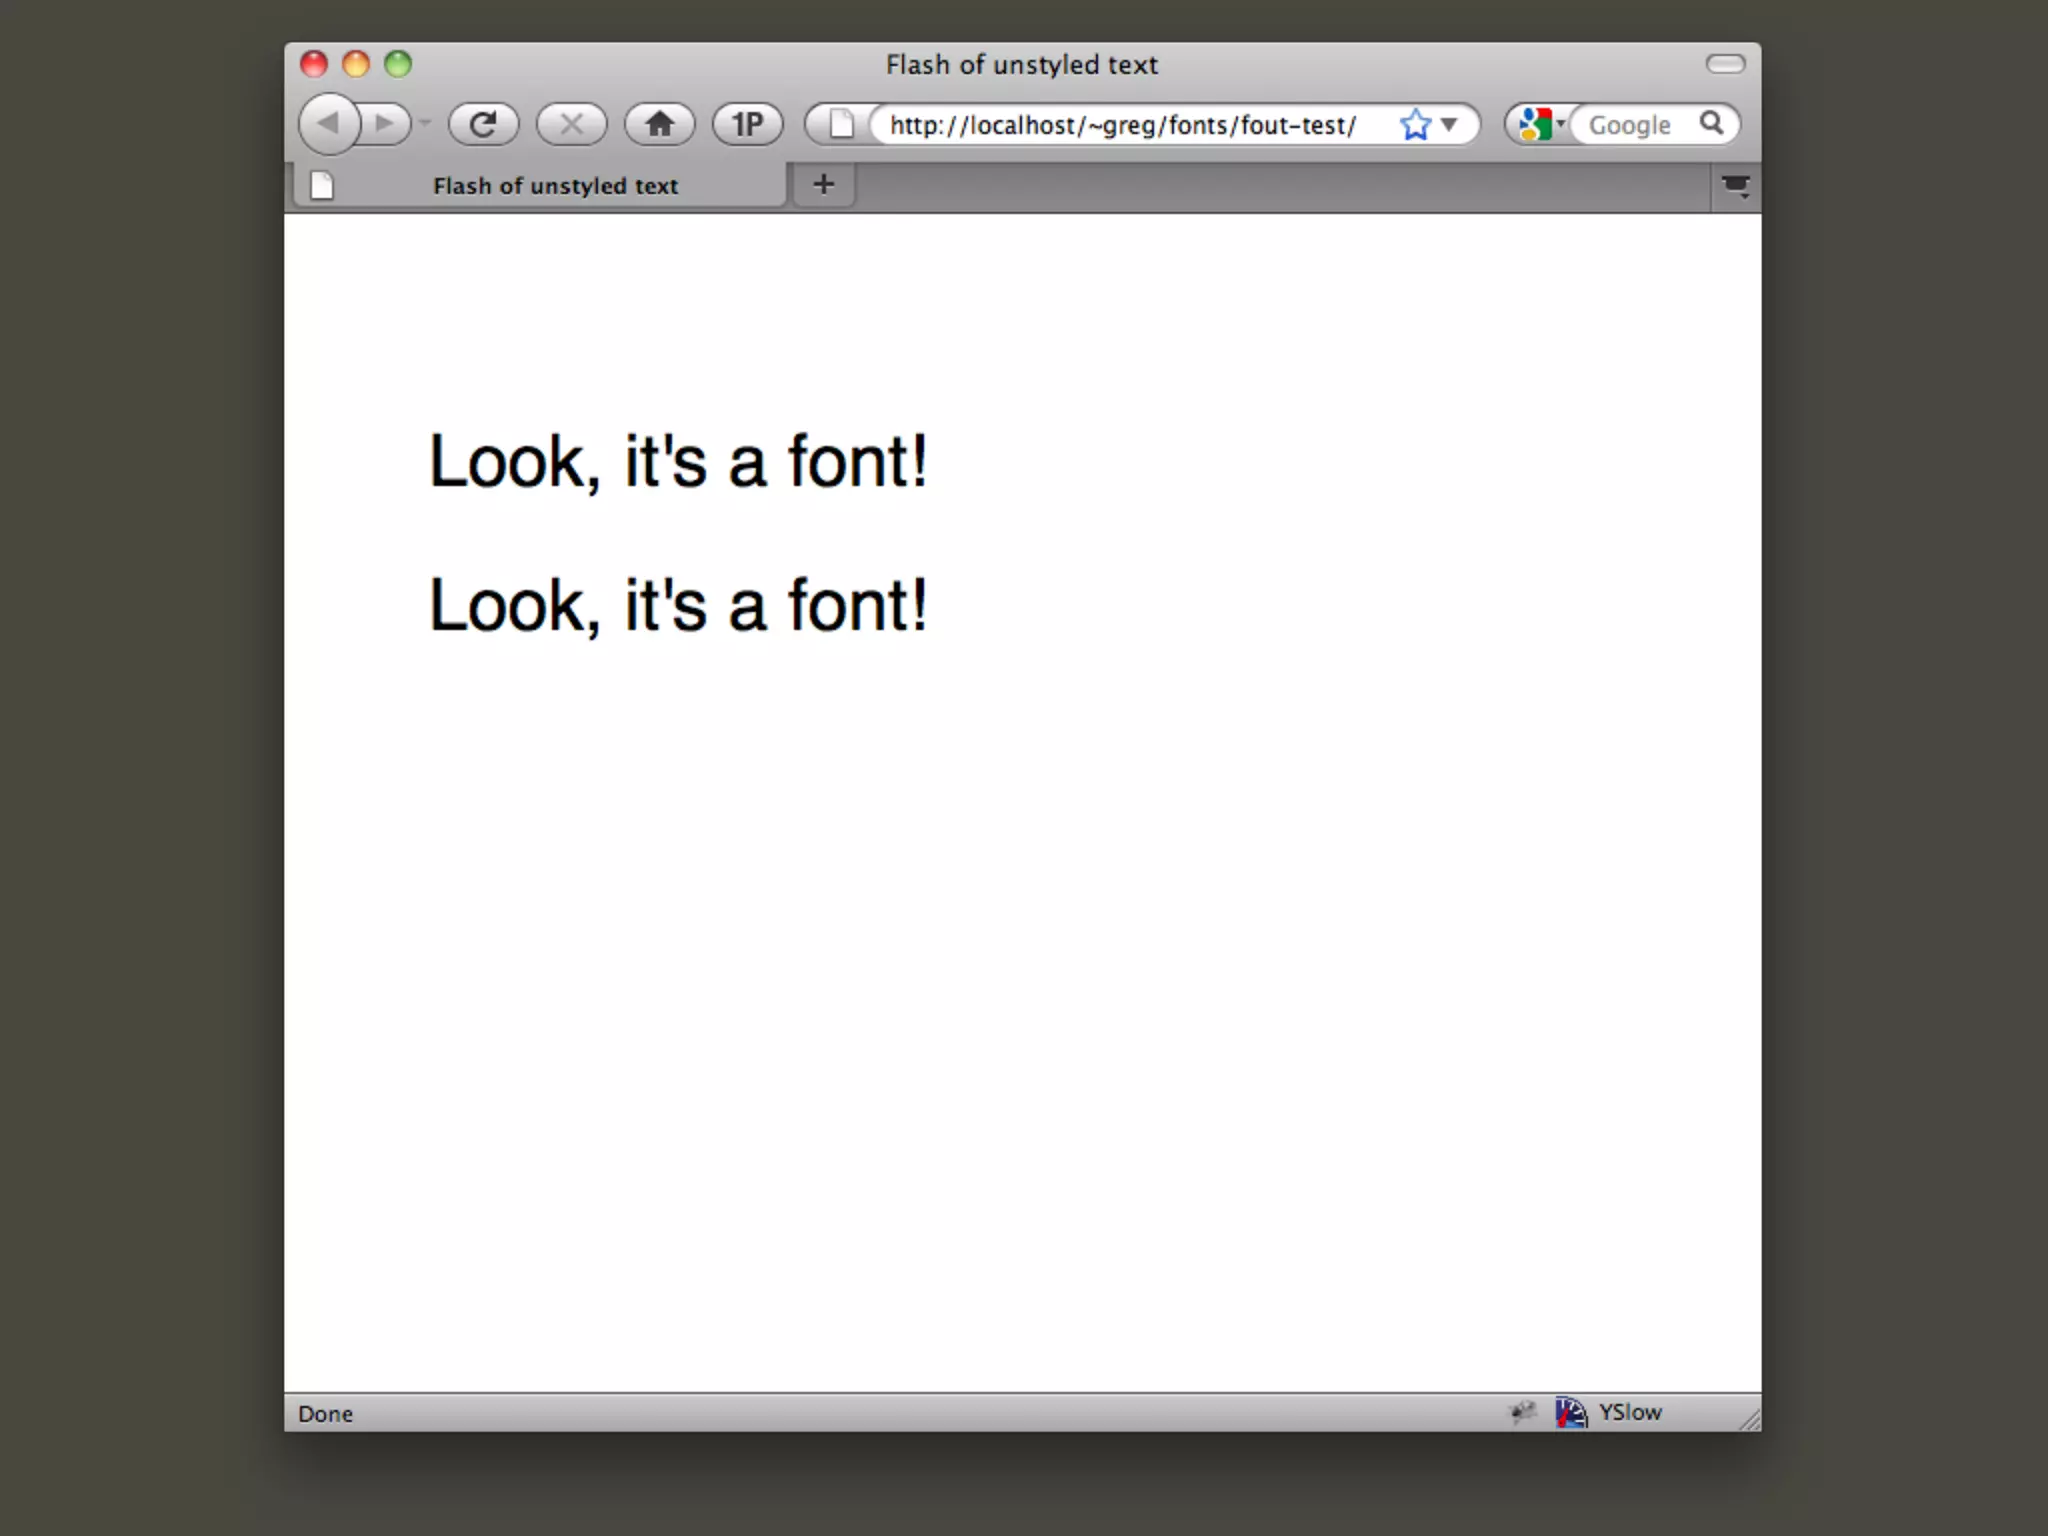Click the search magnifier icon
Screen dimensions: 2048x1536
[1711, 123]
